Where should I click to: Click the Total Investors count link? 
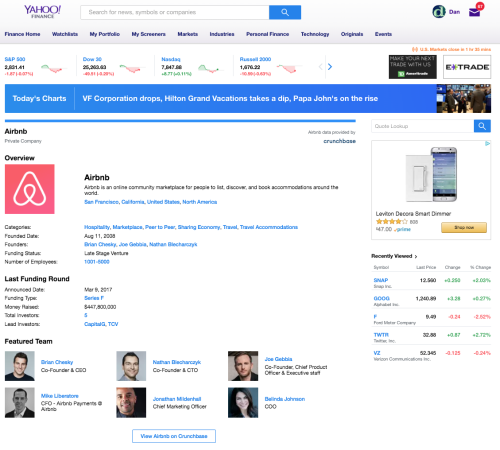[86, 315]
